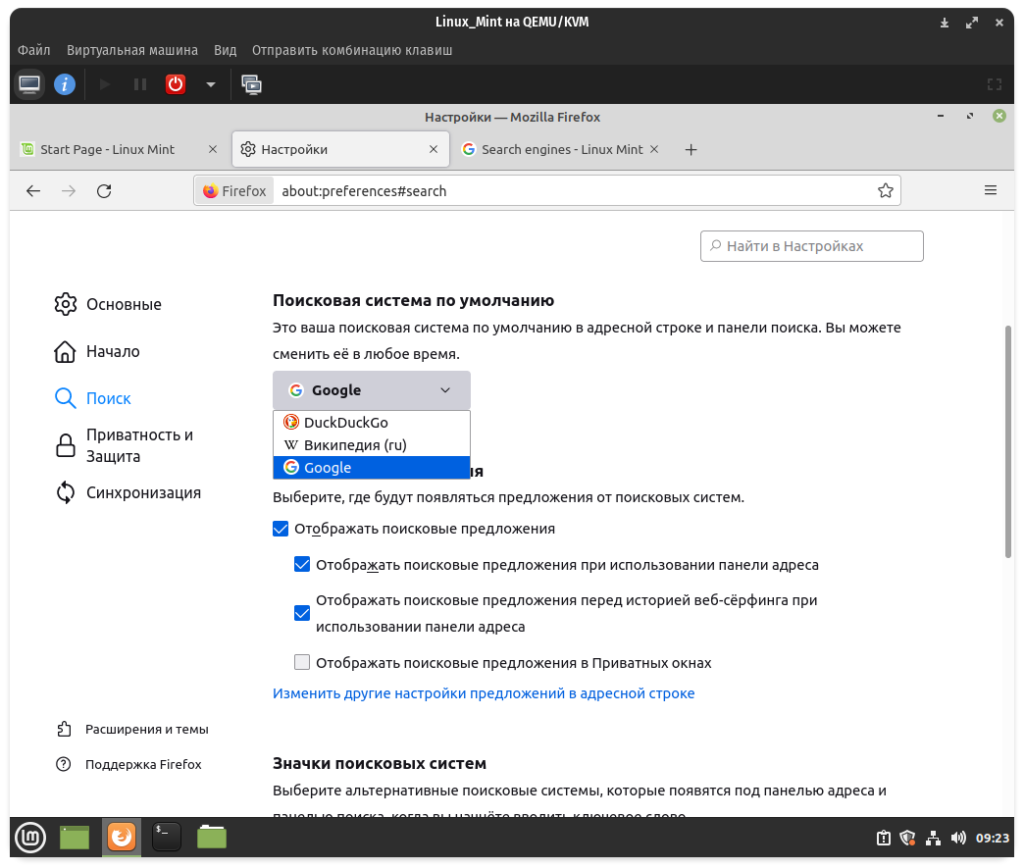Click the QEMU window download-arrow title icon
The width and height of the screenshot is (1024, 868).
[x=944, y=23]
